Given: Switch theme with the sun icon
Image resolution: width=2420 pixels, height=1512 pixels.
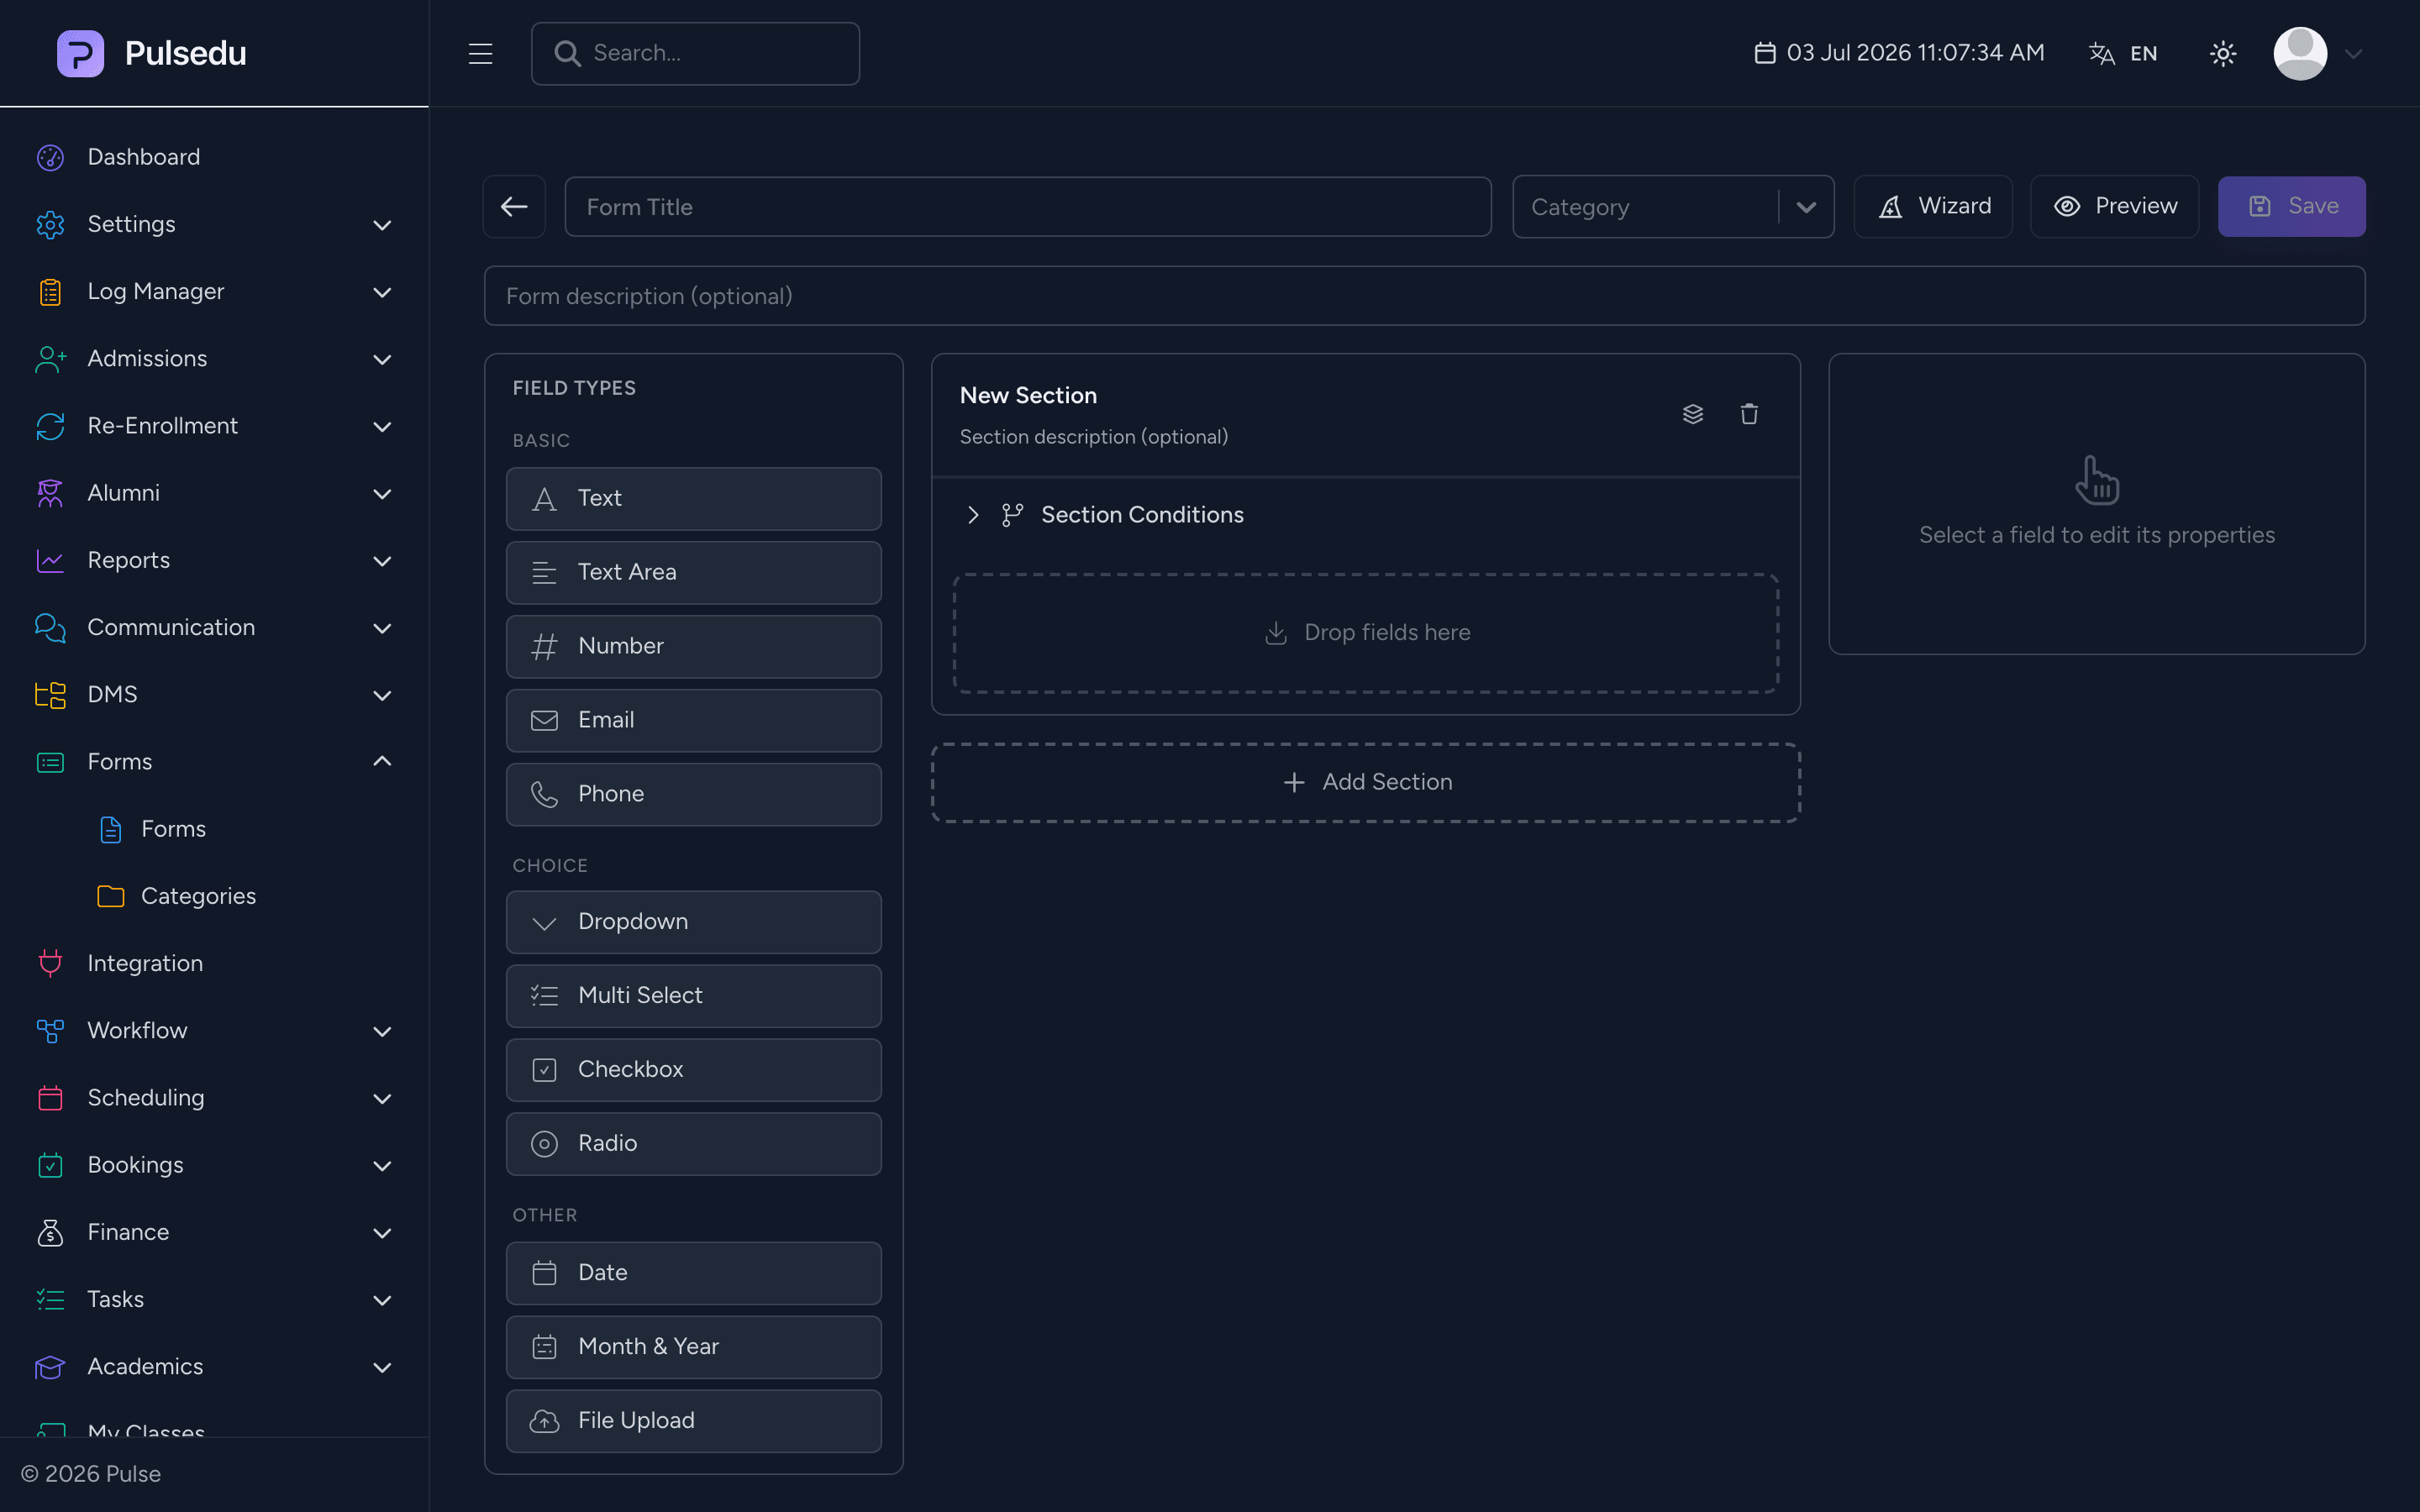Looking at the screenshot, I should click(x=2222, y=53).
